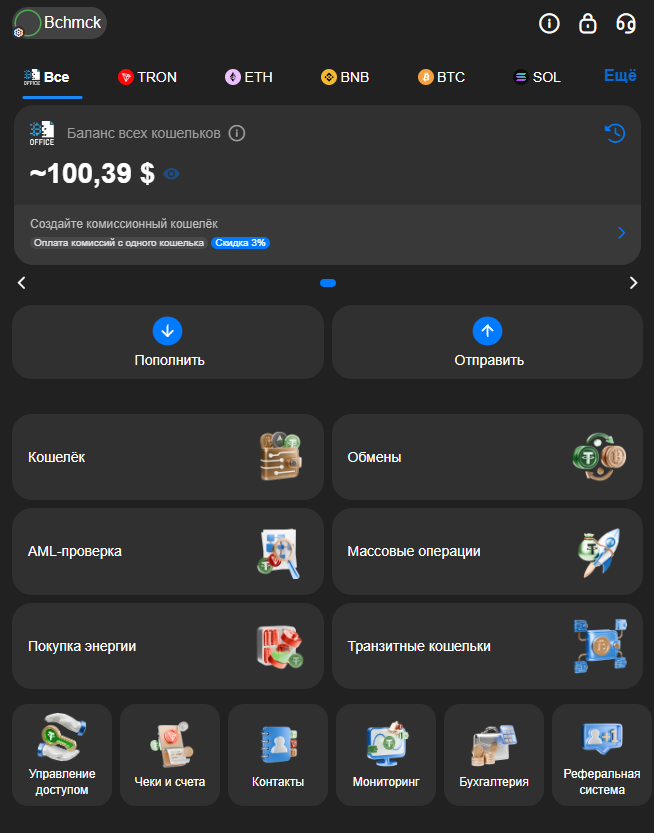Open Создайте комиссионный кошелёк chevron

[622, 233]
